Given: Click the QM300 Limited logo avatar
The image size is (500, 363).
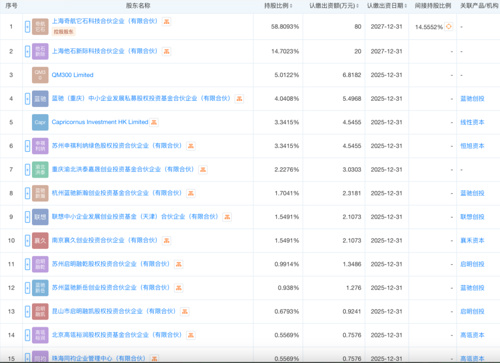Looking at the screenshot, I should (40, 75).
